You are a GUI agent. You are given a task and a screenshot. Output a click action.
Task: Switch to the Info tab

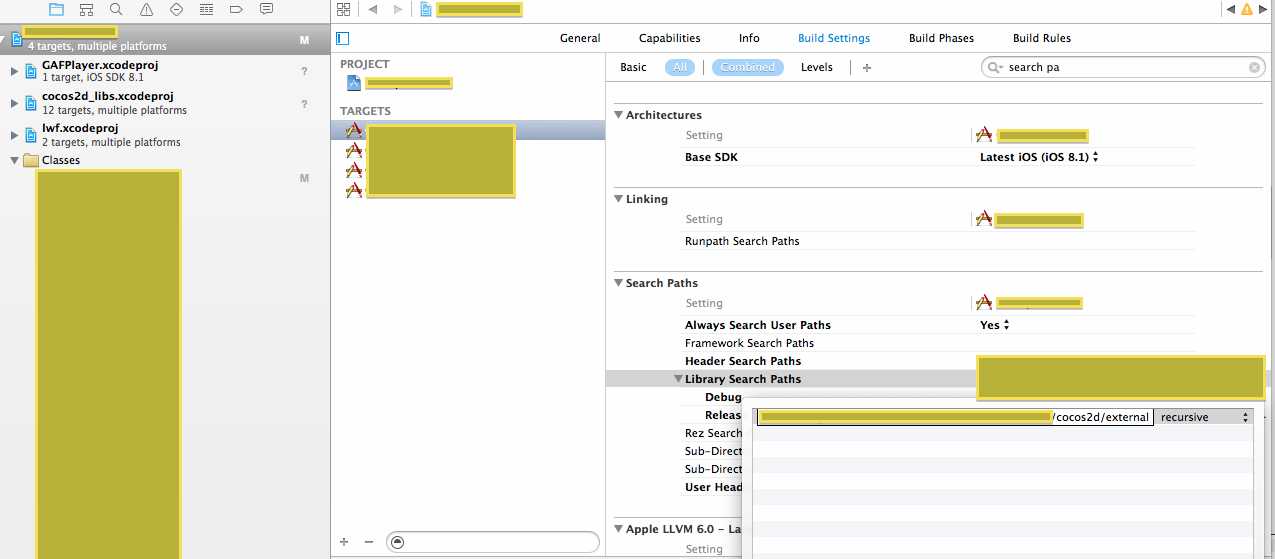[749, 38]
